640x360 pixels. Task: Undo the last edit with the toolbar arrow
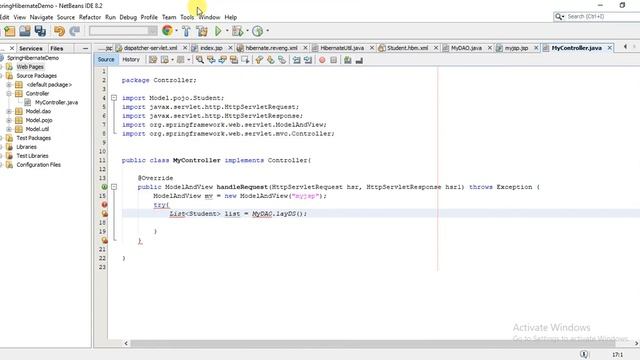pos(59,31)
